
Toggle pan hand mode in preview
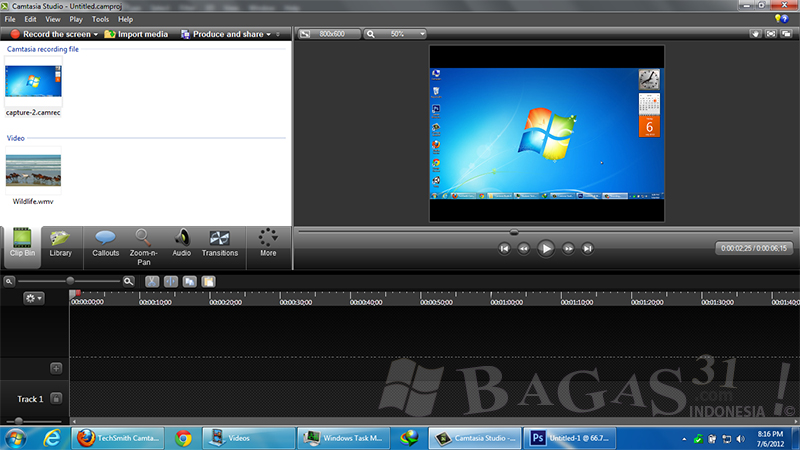[755, 34]
